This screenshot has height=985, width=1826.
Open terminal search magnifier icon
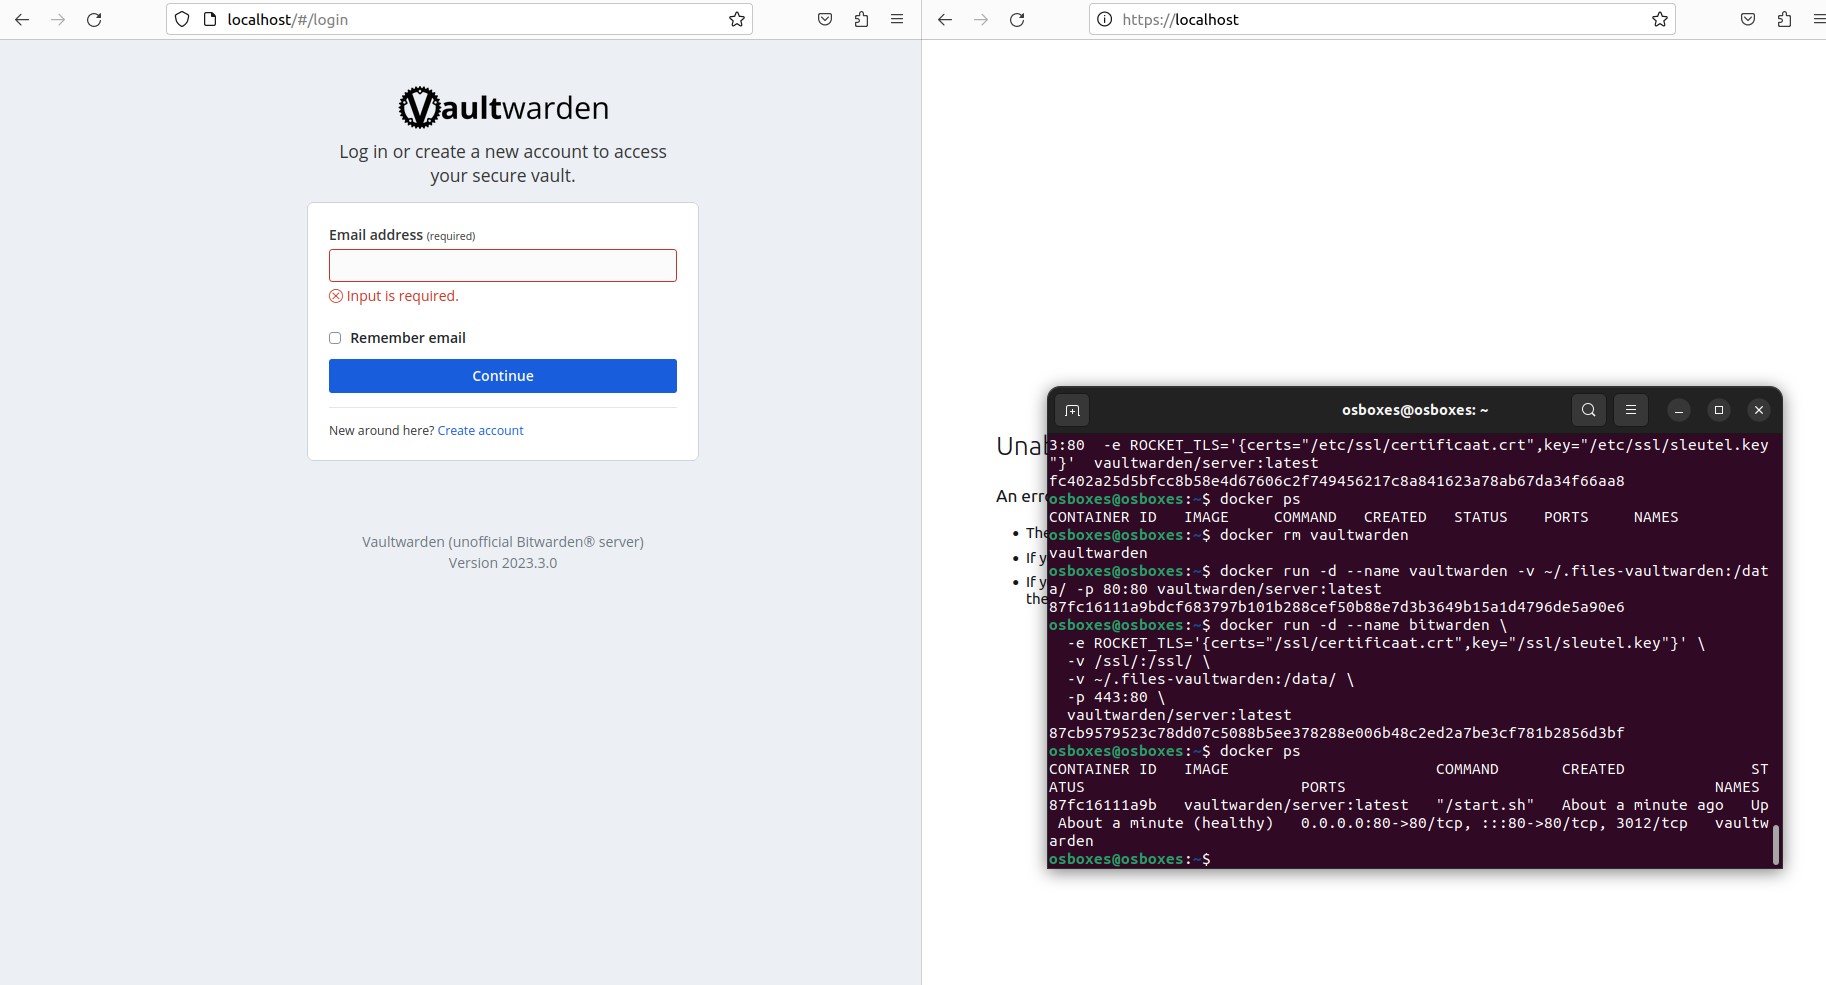point(1589,410)
